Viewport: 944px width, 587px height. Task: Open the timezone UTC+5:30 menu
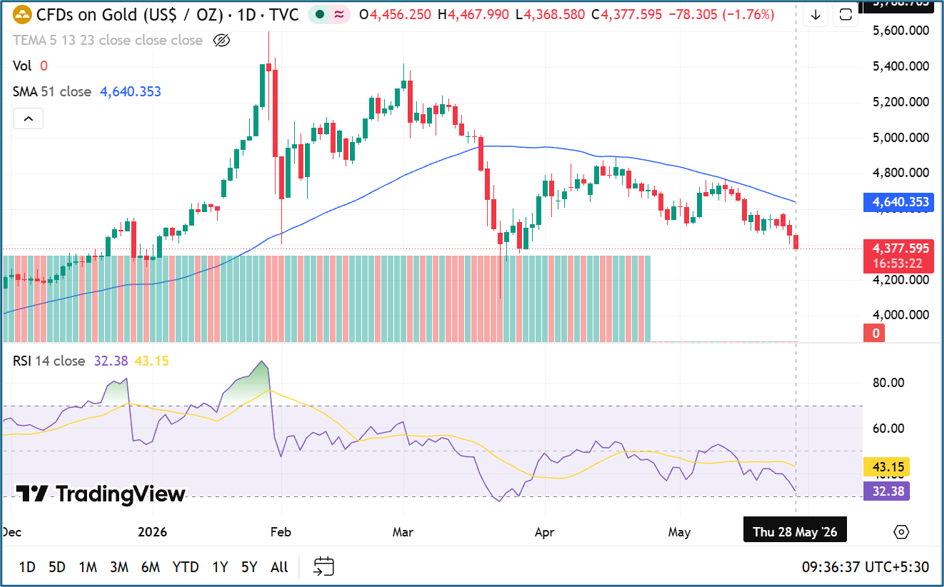865,567
